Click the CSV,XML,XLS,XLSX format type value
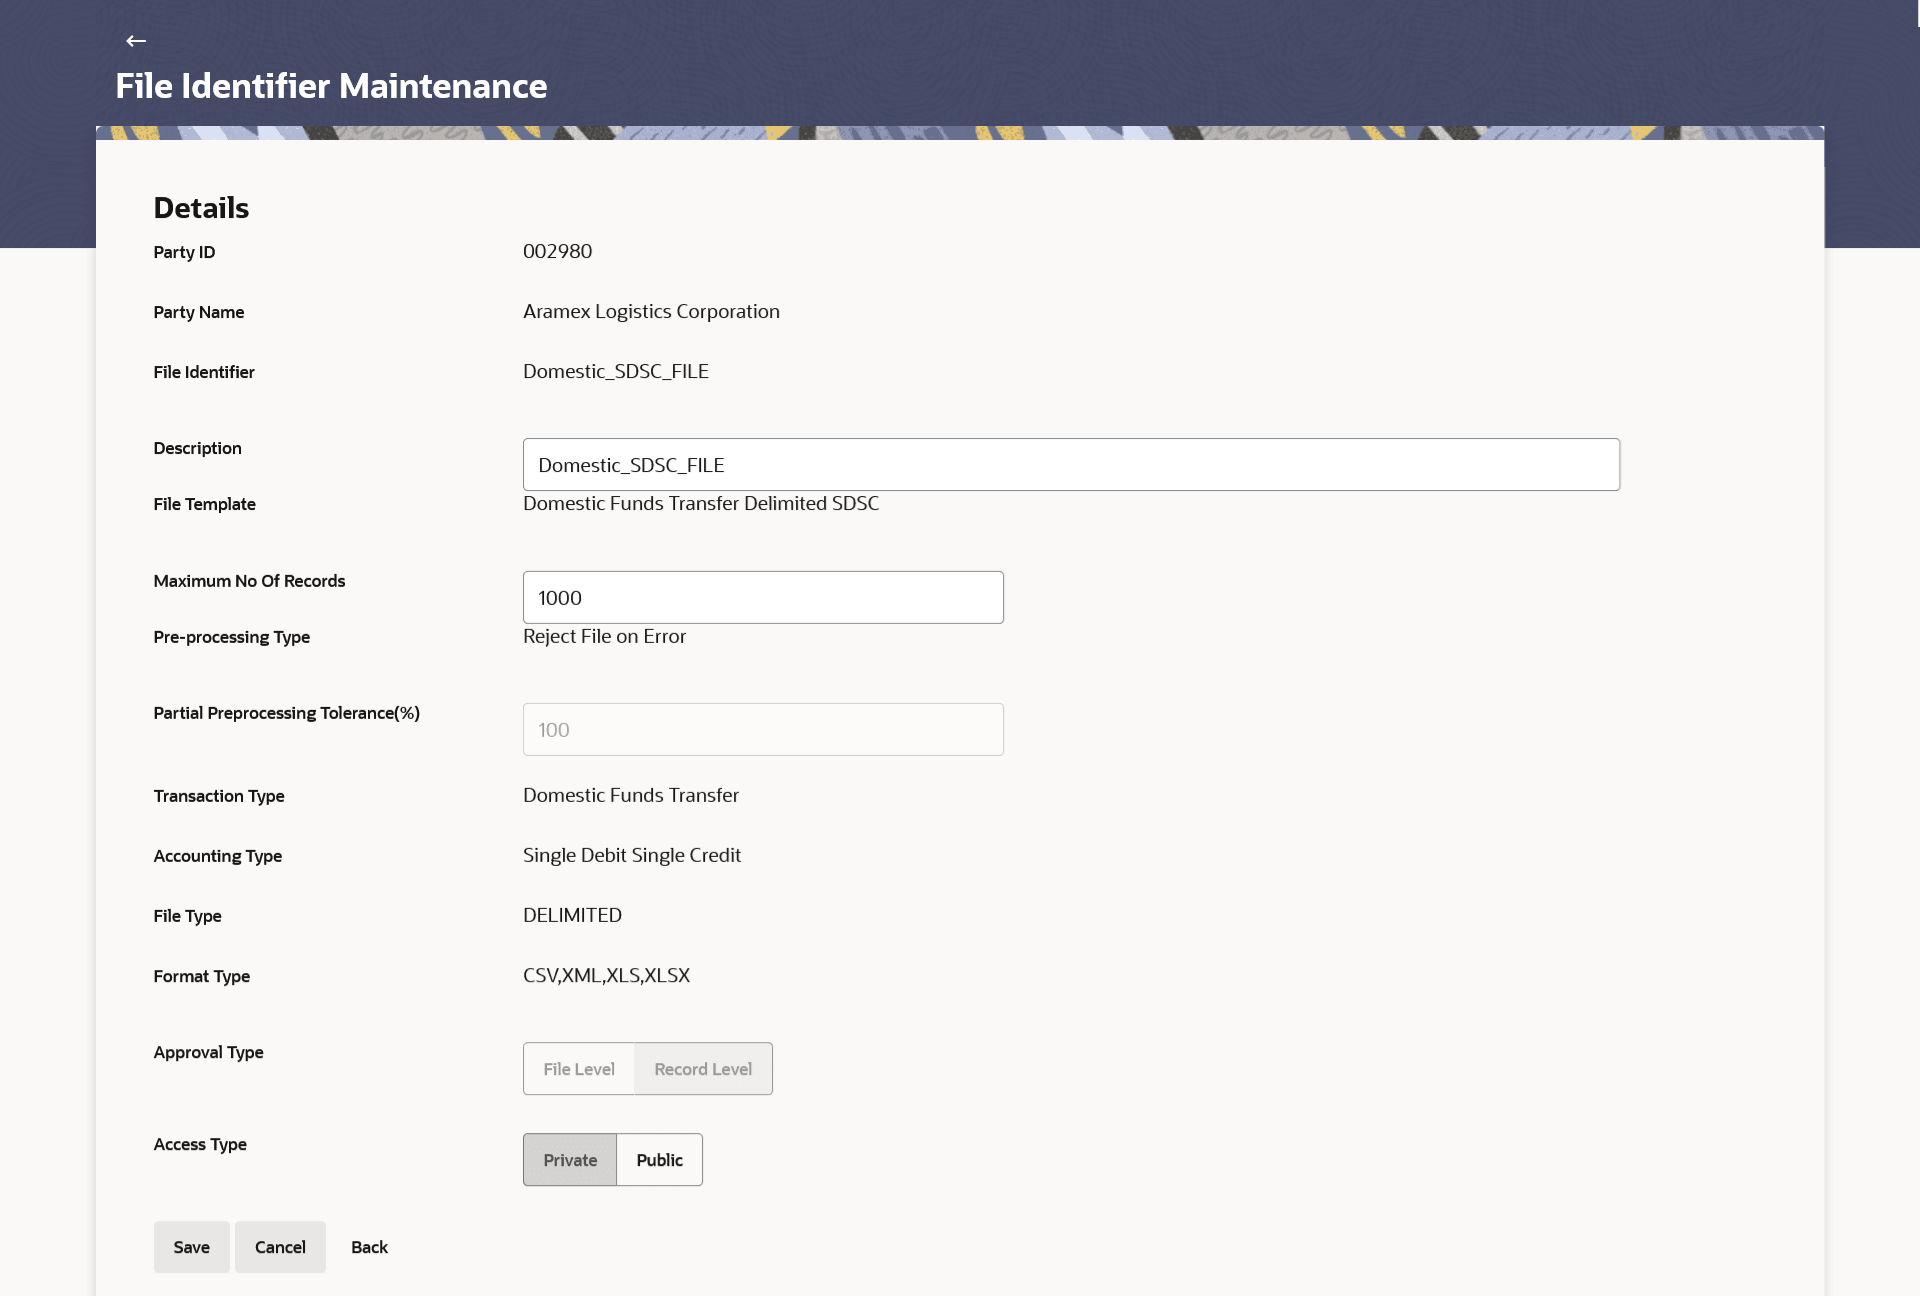Screen dimensions: 1920x1303 point(606,975)
